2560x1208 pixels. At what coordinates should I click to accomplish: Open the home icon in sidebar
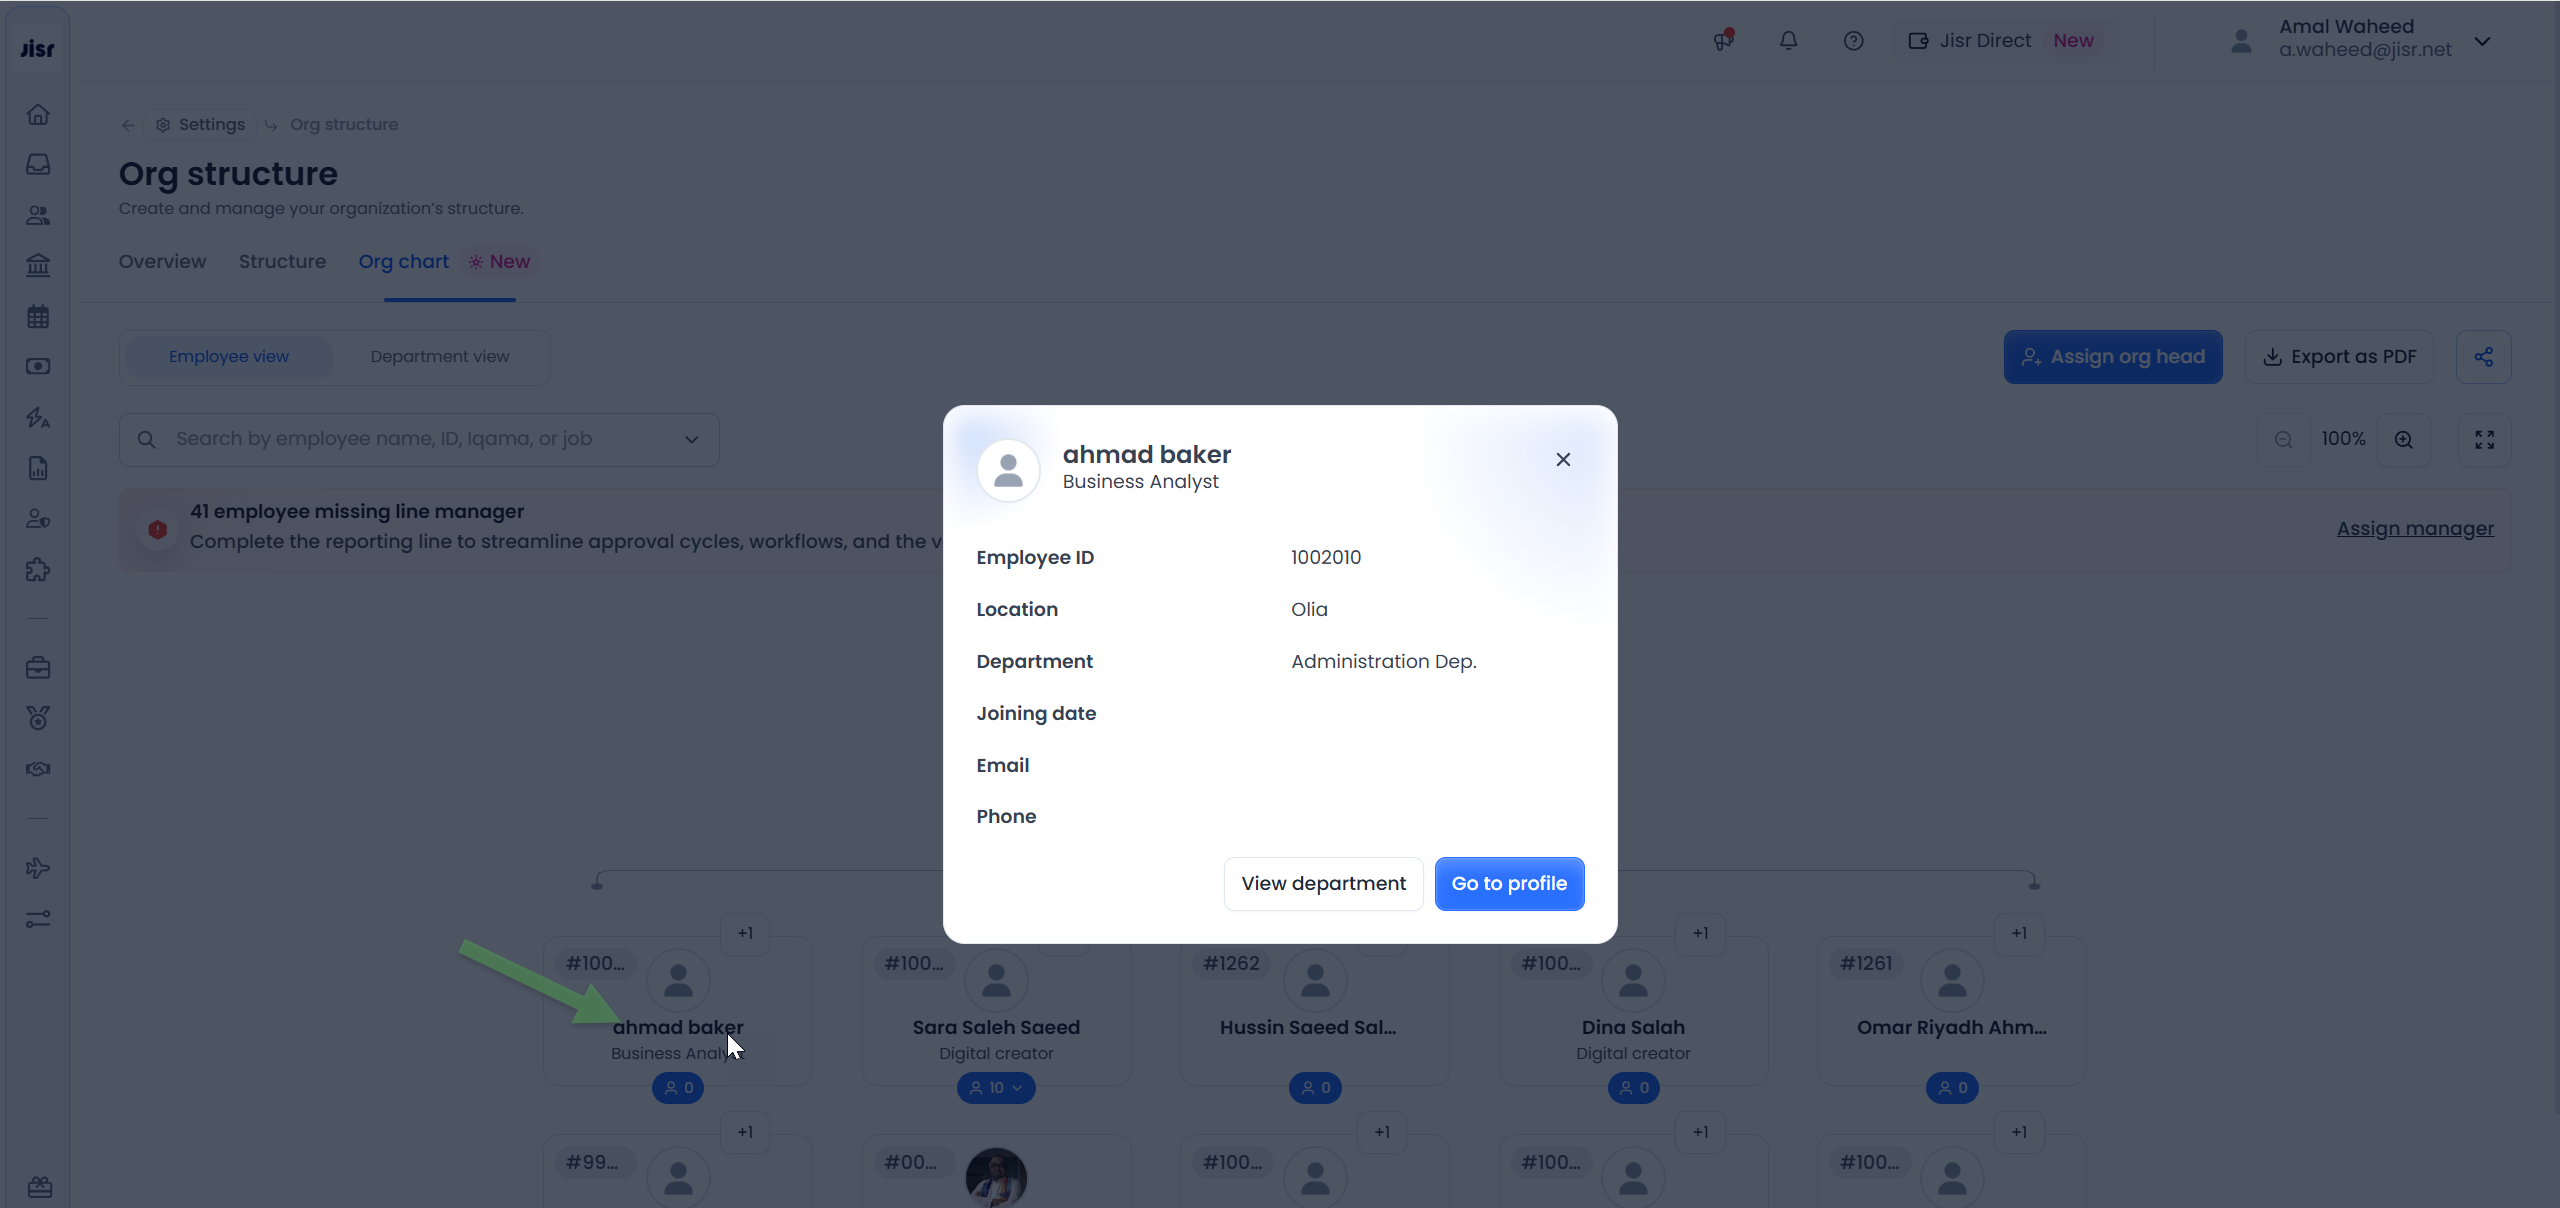[38, 115]
